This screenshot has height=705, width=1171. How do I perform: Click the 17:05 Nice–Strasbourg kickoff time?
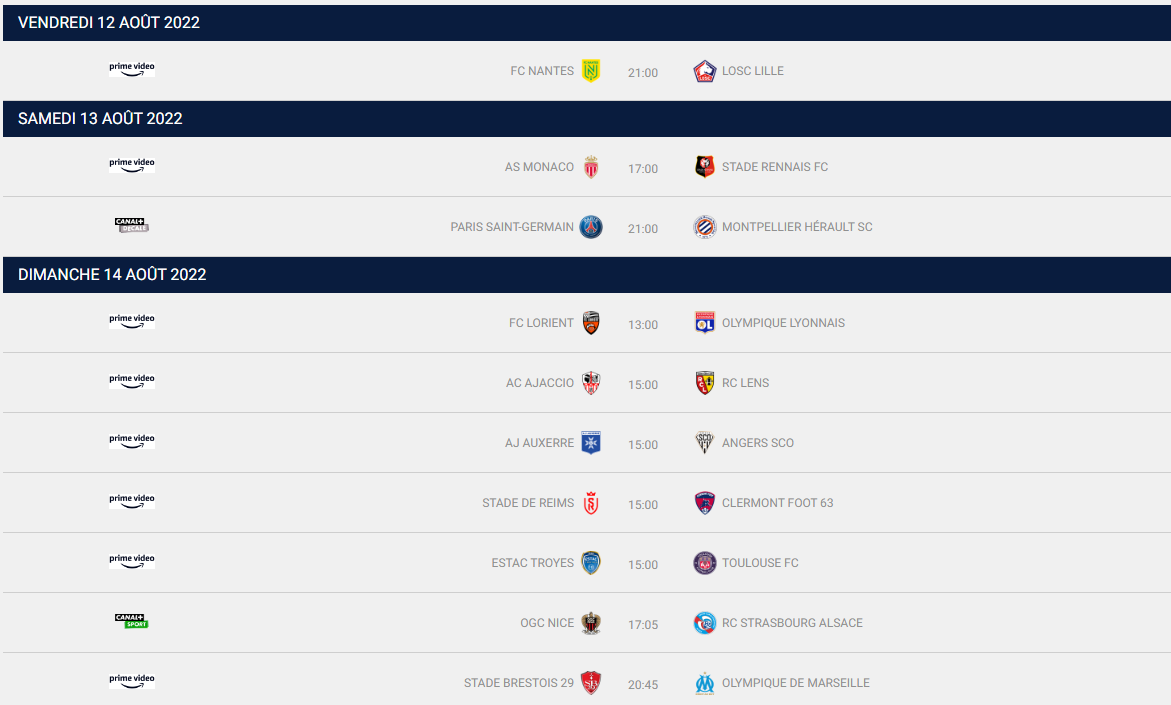(643, 625)
